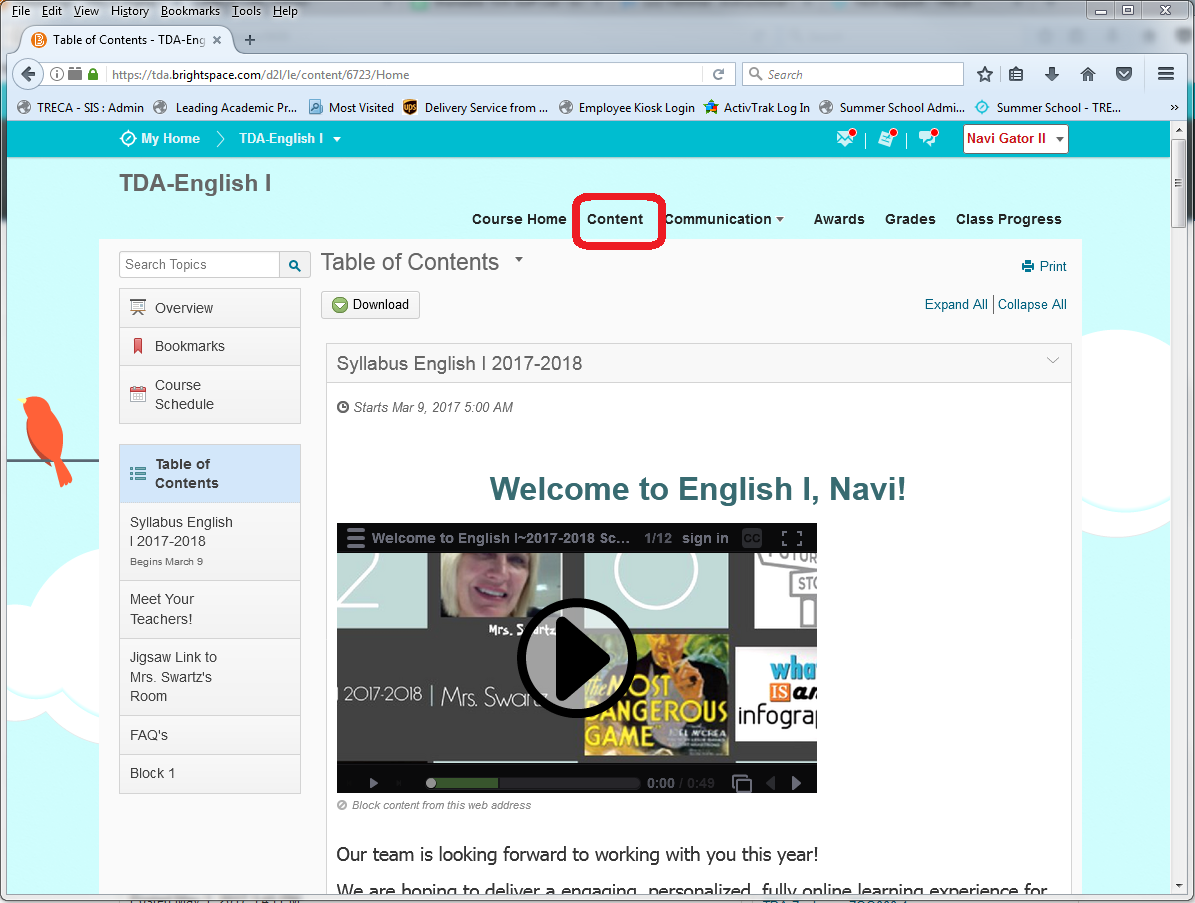Click the browser Back arrow button
The height and width of the screenshot is (903, 1195).
pyautogui.click(x=28, y=74)
